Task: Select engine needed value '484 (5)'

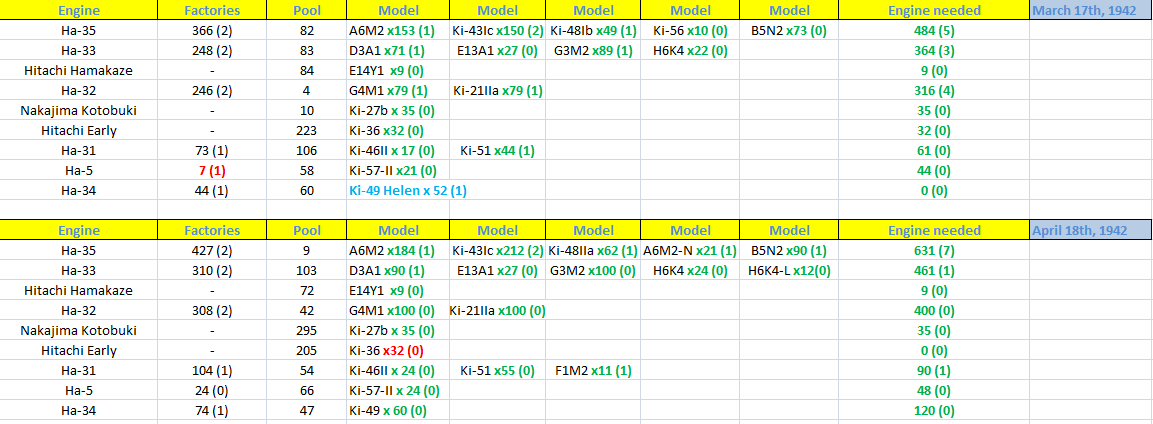Action: pyautogui.click(x=934, y=31)
